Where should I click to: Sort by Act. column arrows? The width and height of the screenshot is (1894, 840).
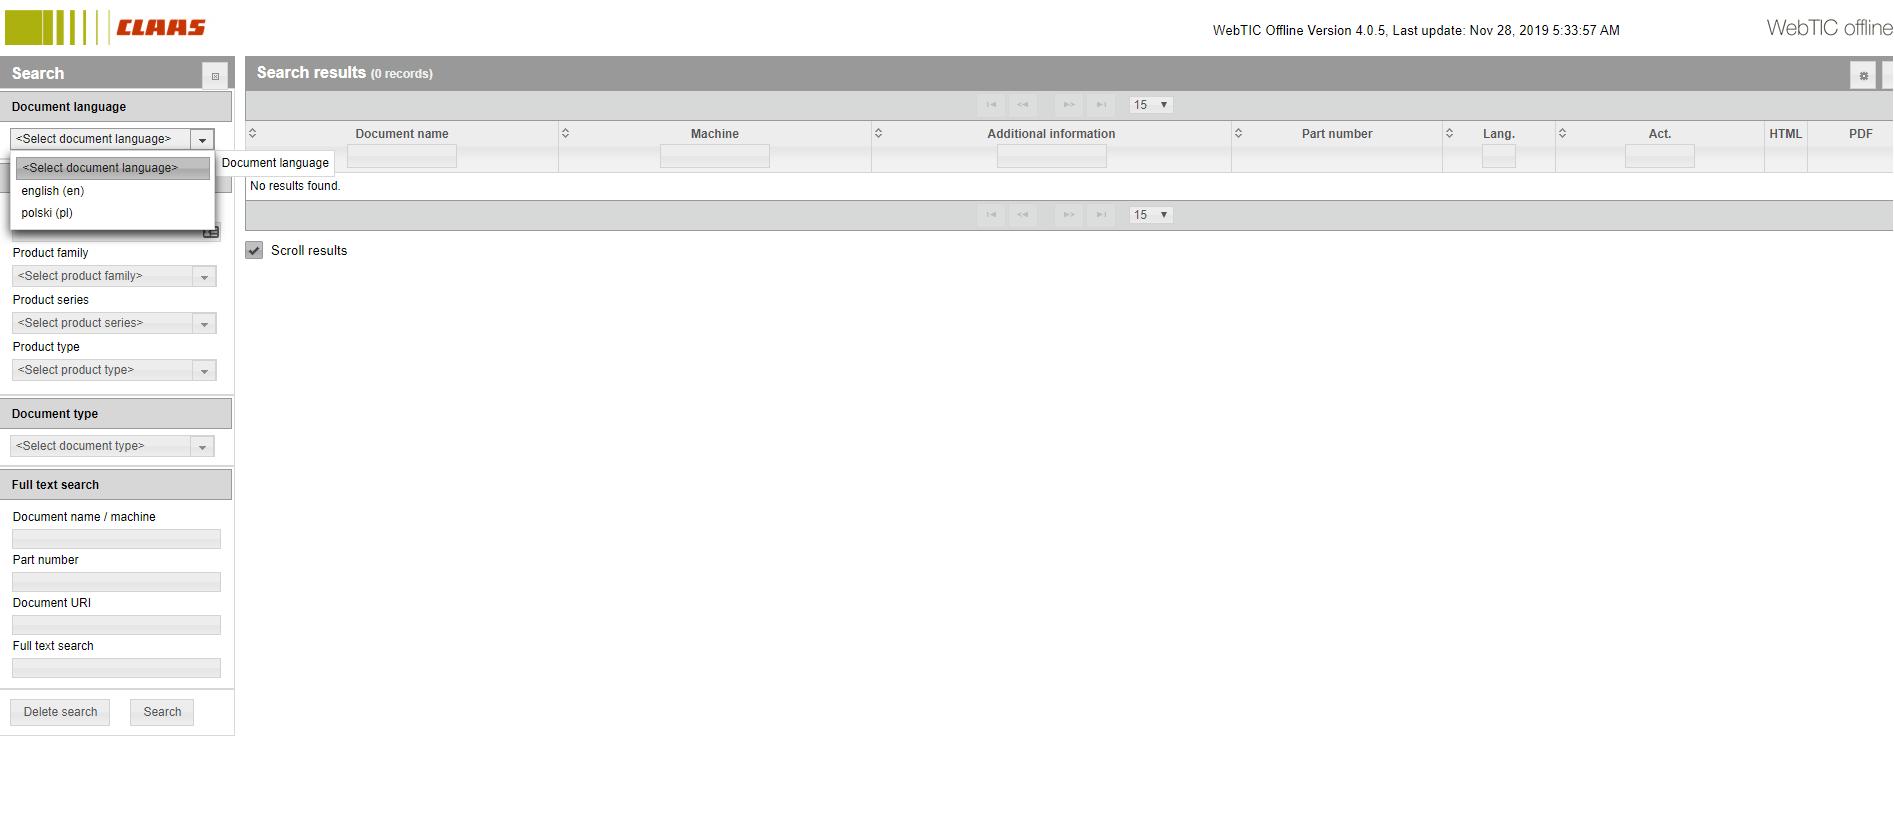1562,133
